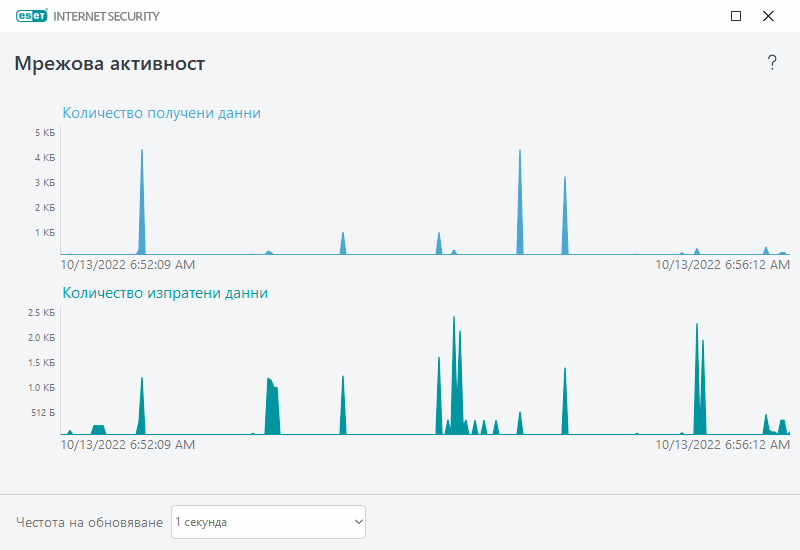Image resolution: width=800 pixels, height=550 pixels.
Task: Click the 'Количество изпратени данни' chart title
Action: [x=165, y=293]
